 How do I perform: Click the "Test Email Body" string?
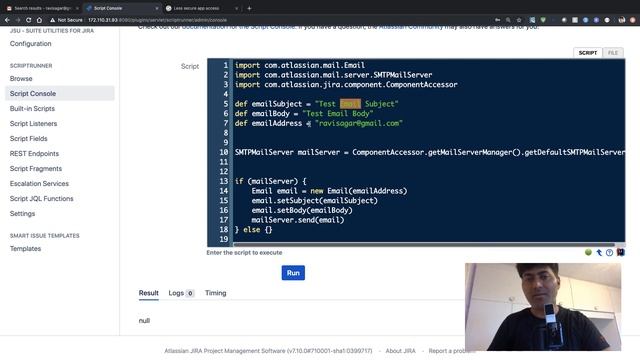338,113
